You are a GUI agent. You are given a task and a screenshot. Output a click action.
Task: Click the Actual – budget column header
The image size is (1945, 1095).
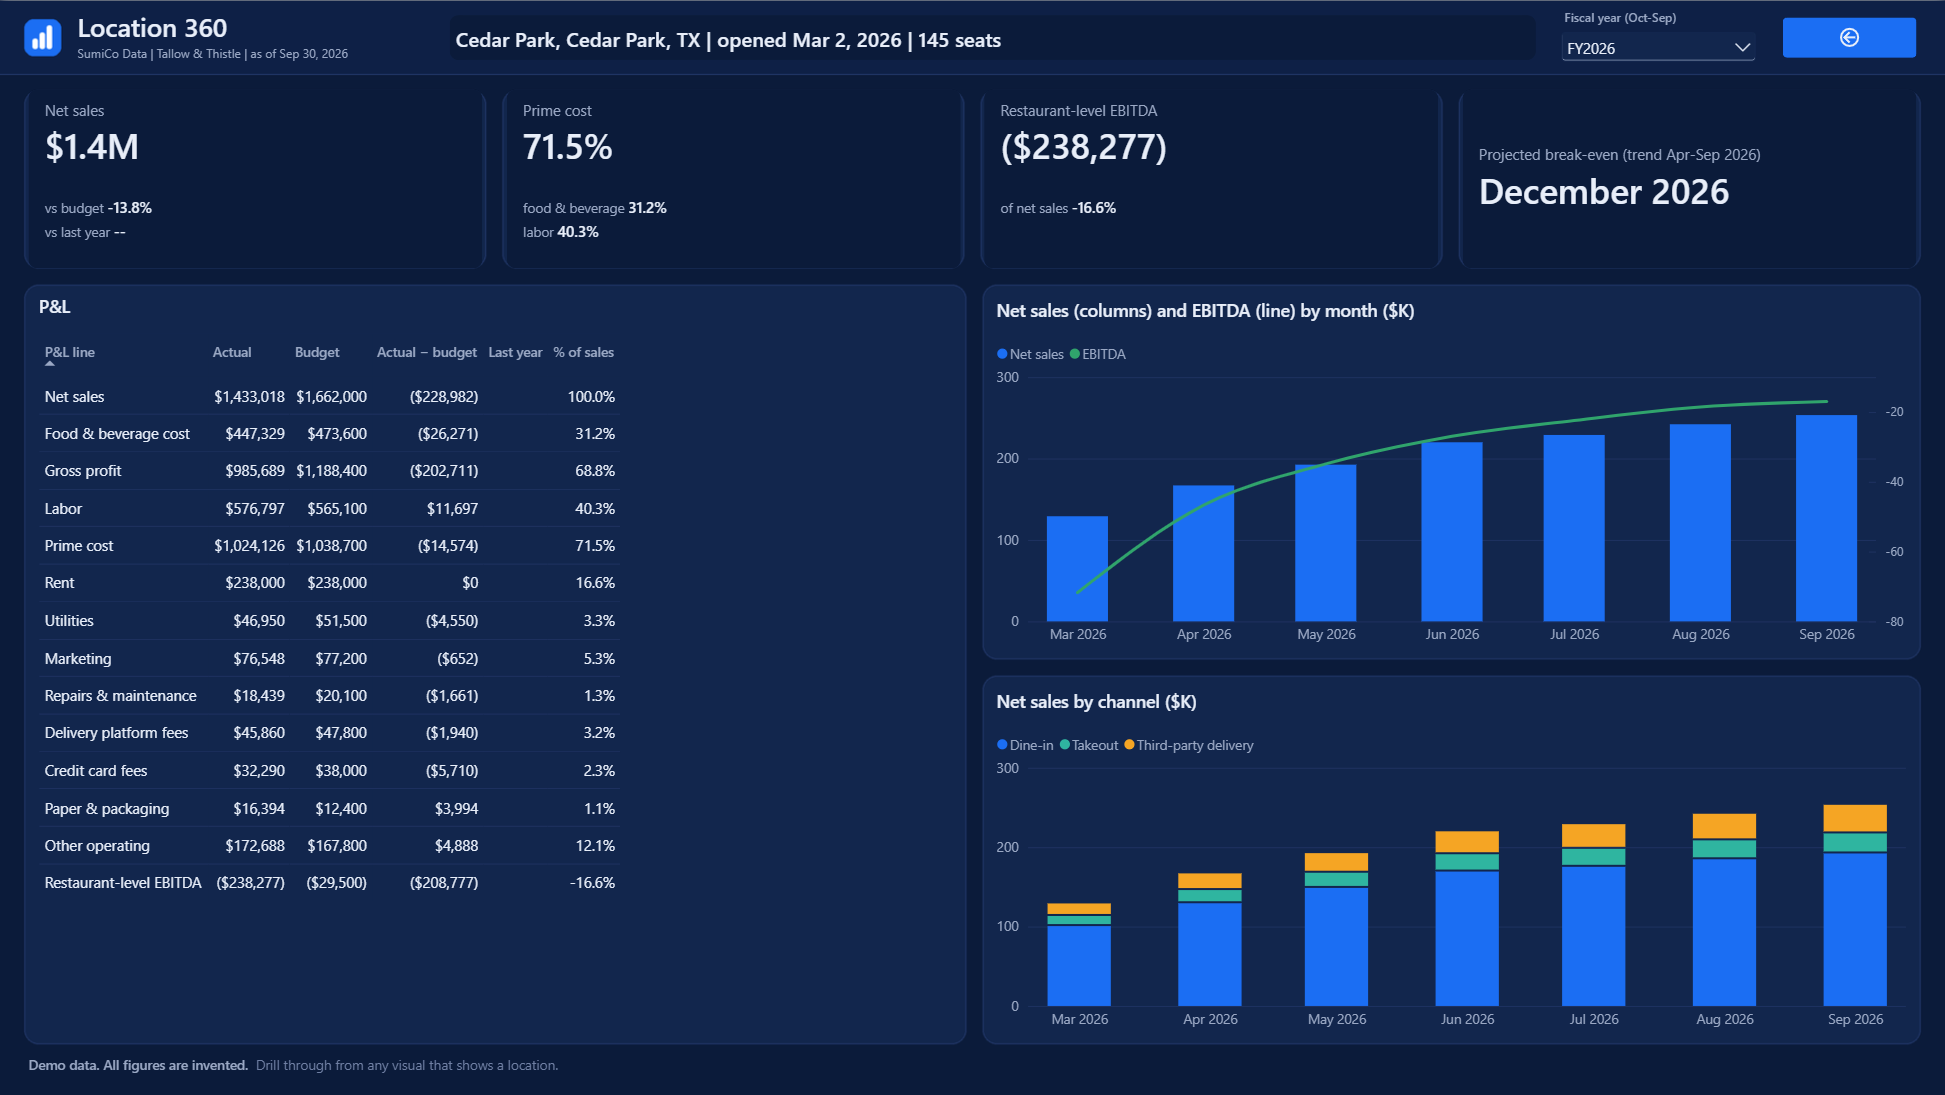[427, 352]
